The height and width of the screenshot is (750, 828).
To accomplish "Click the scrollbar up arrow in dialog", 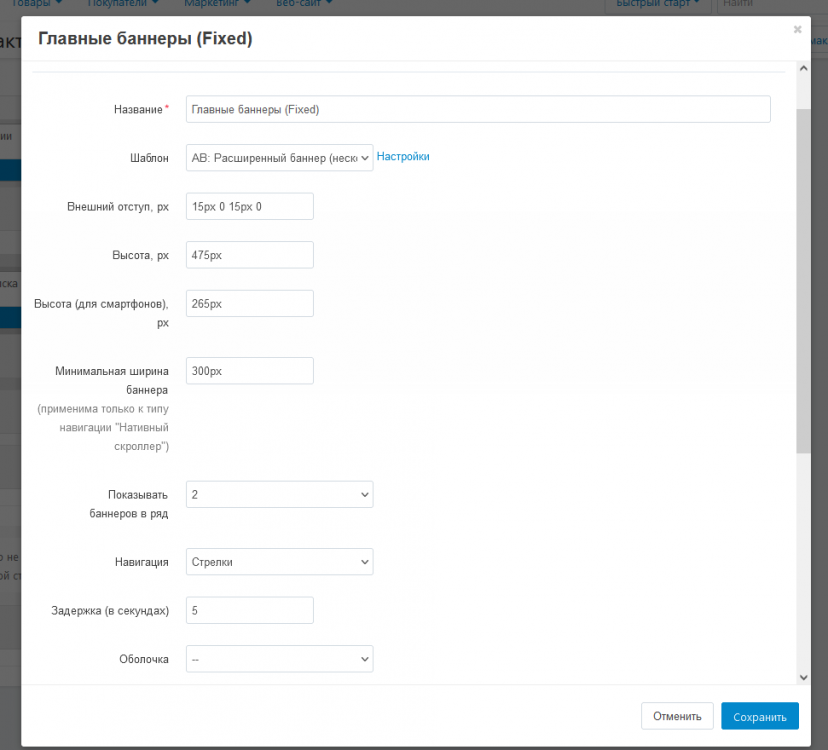I will (x=803, y=68).
